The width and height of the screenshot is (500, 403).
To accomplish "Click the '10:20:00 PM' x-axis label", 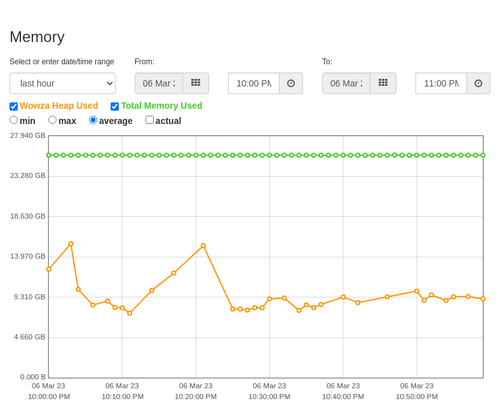I will coord(196,397).
